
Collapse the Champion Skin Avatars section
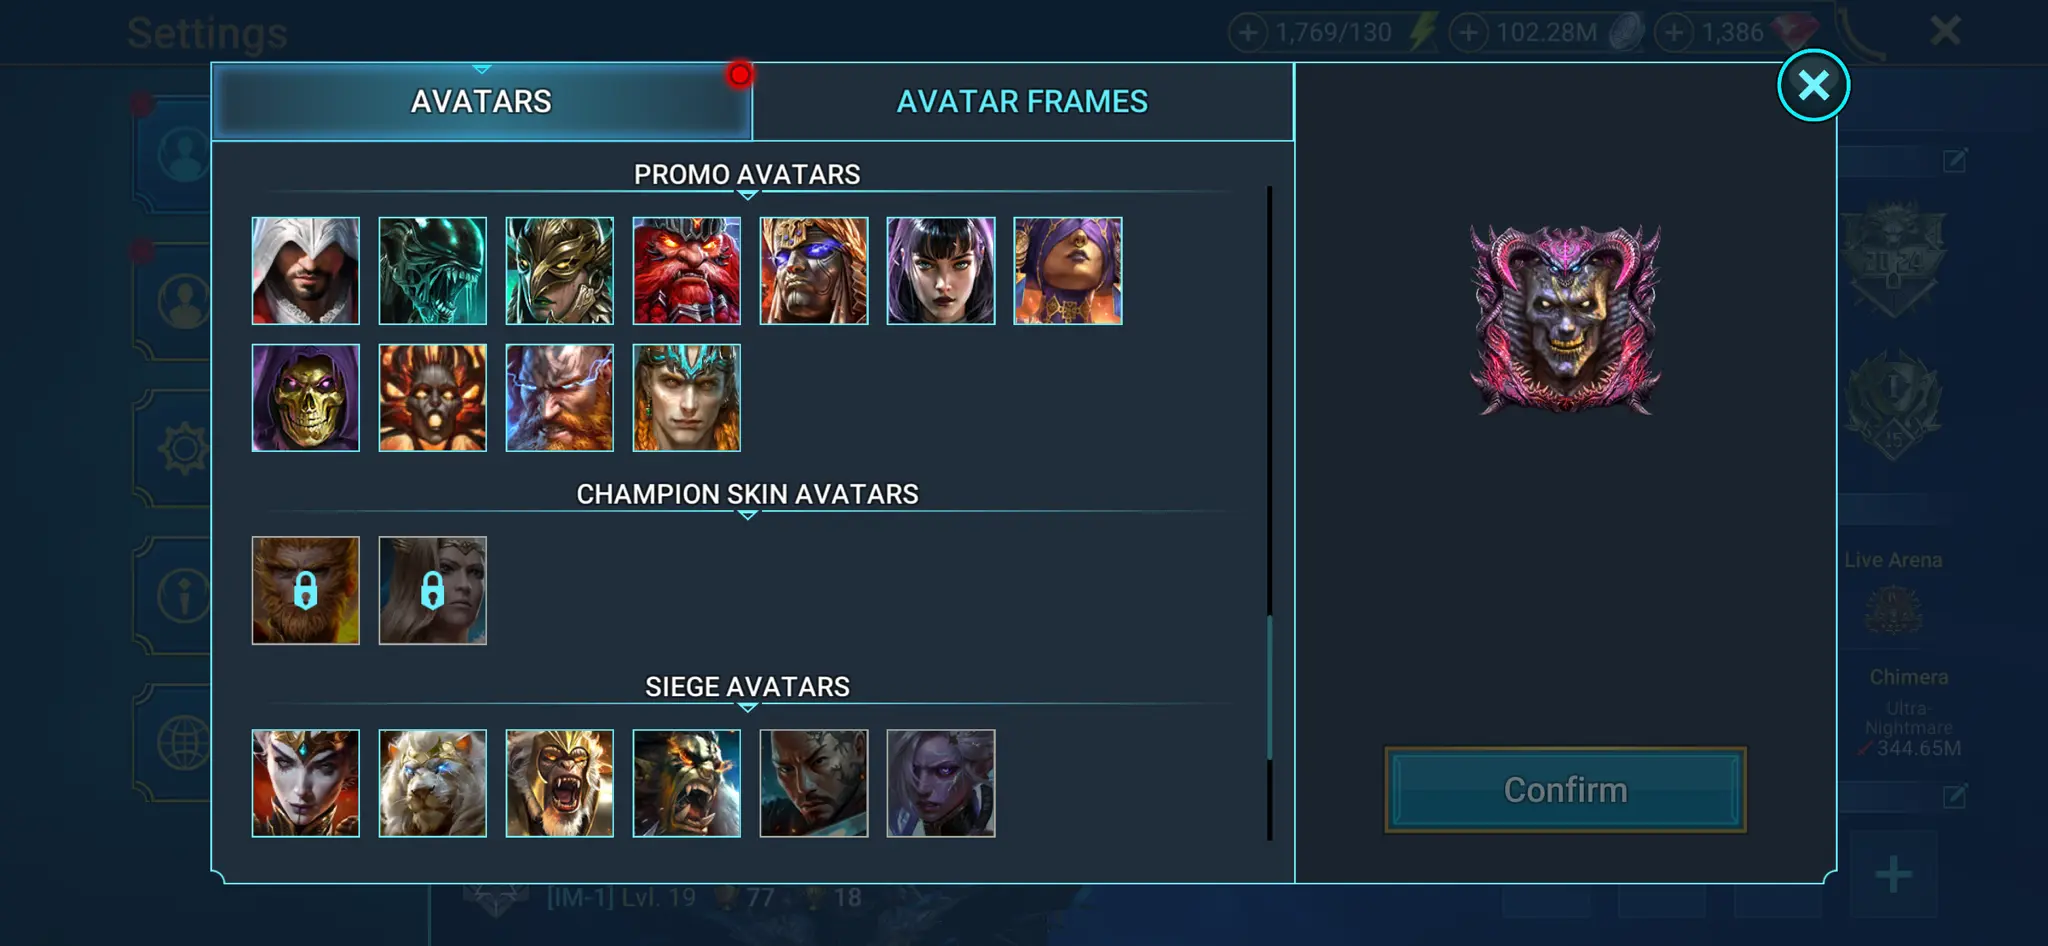(x=747, y=495)
